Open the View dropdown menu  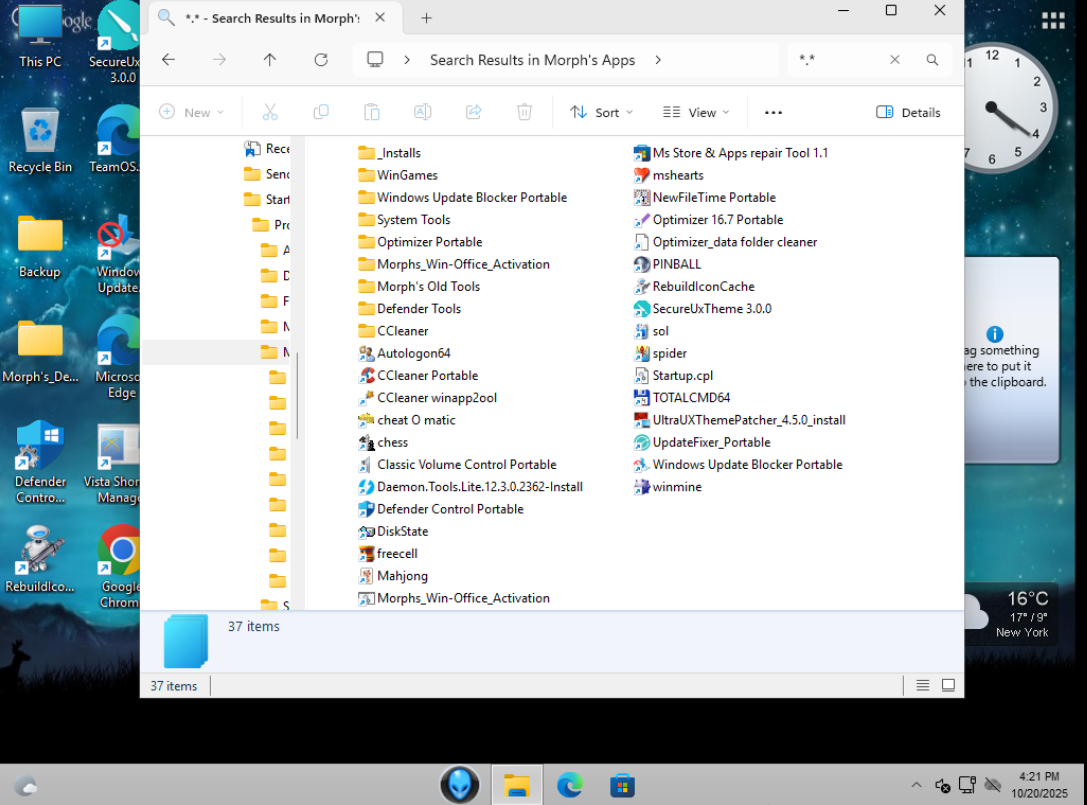[x=696, y=113]
